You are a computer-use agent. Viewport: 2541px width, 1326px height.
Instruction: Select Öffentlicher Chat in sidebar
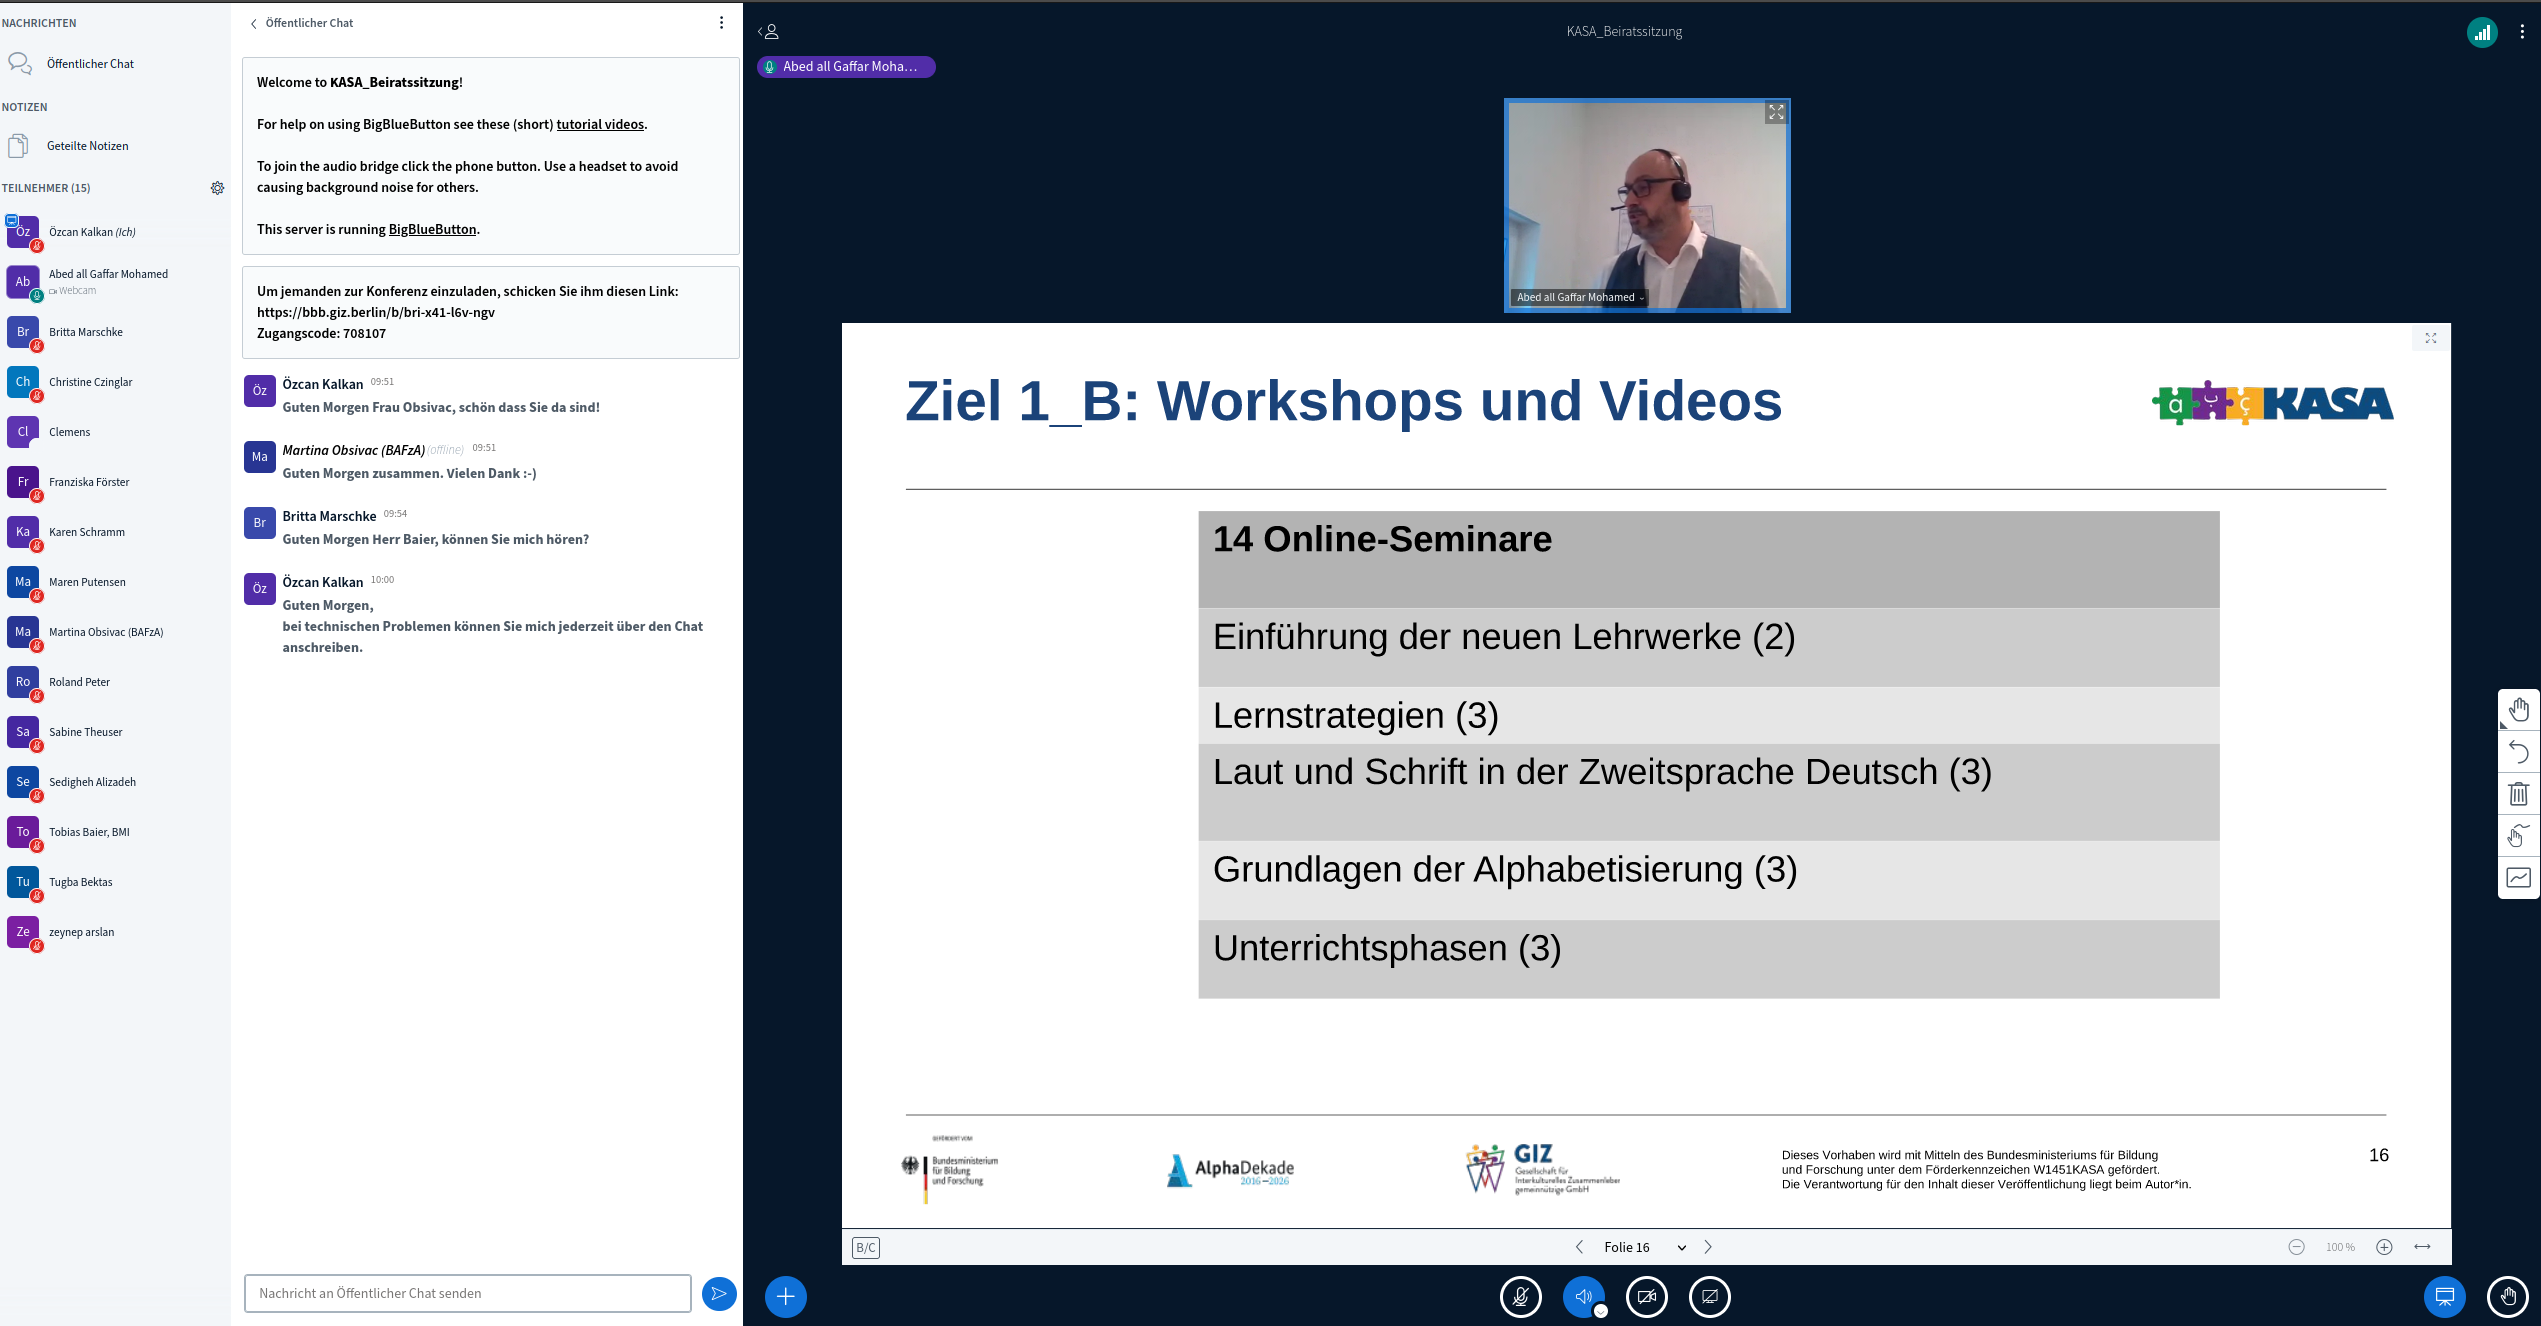pyautogui.click(x=90, y=64)
